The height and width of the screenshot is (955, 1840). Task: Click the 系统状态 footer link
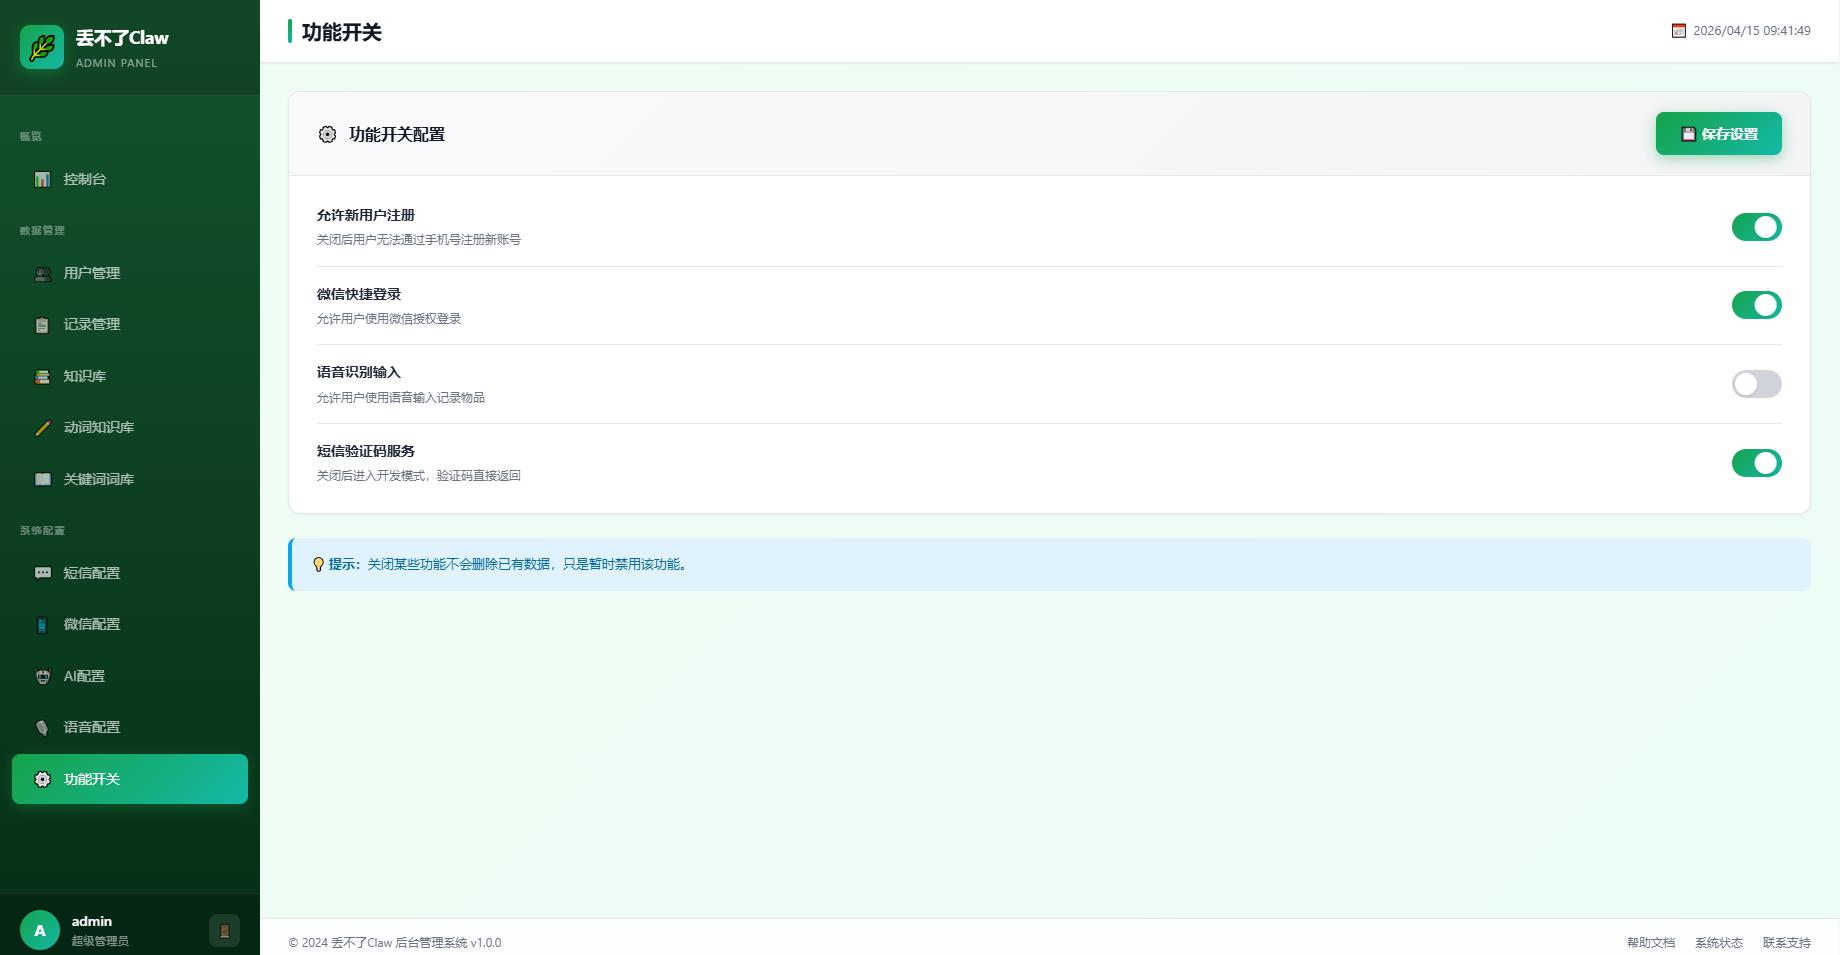[x=1718, y=942]
